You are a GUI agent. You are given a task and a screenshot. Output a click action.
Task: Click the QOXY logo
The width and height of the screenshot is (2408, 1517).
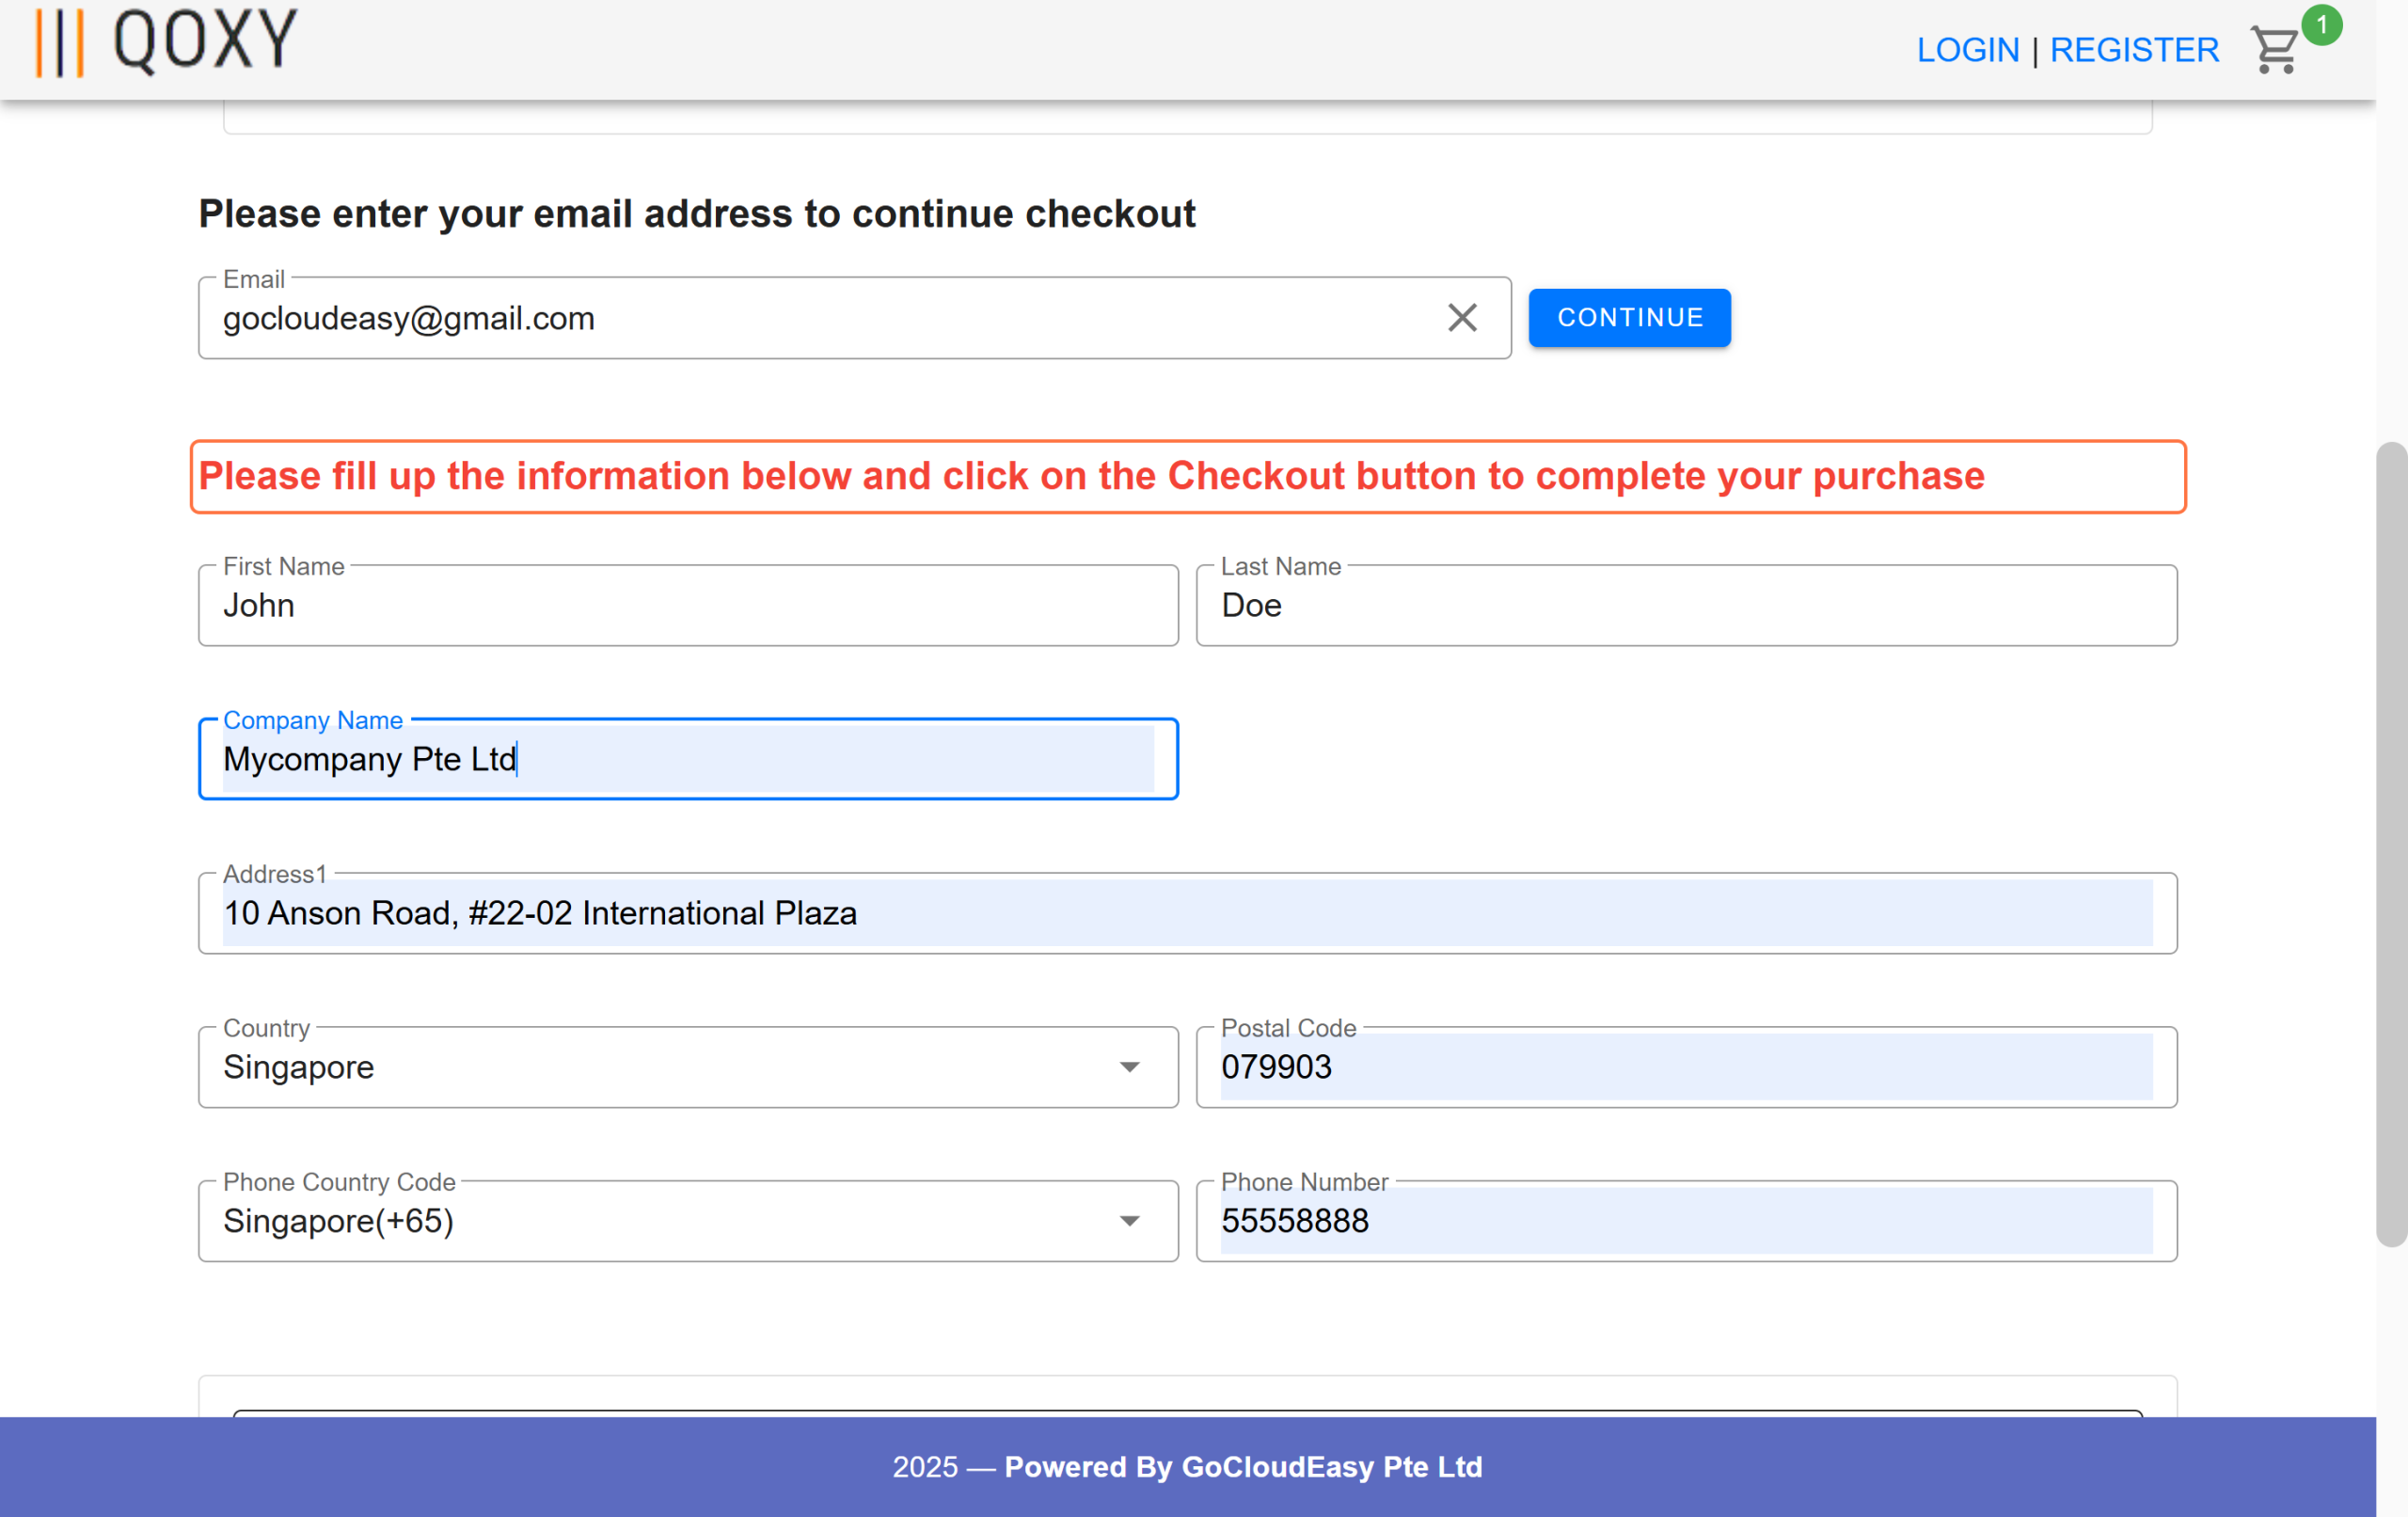point(166,40)
